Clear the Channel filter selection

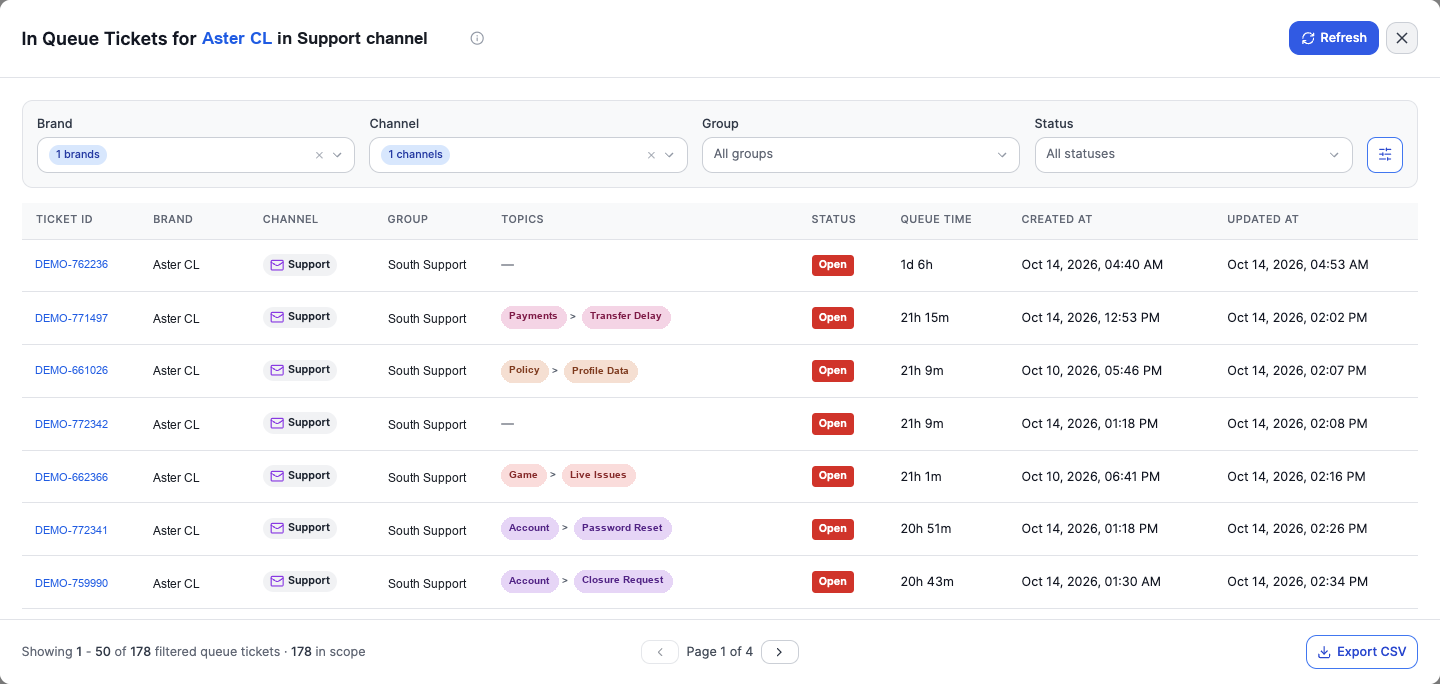pos(651,155)
